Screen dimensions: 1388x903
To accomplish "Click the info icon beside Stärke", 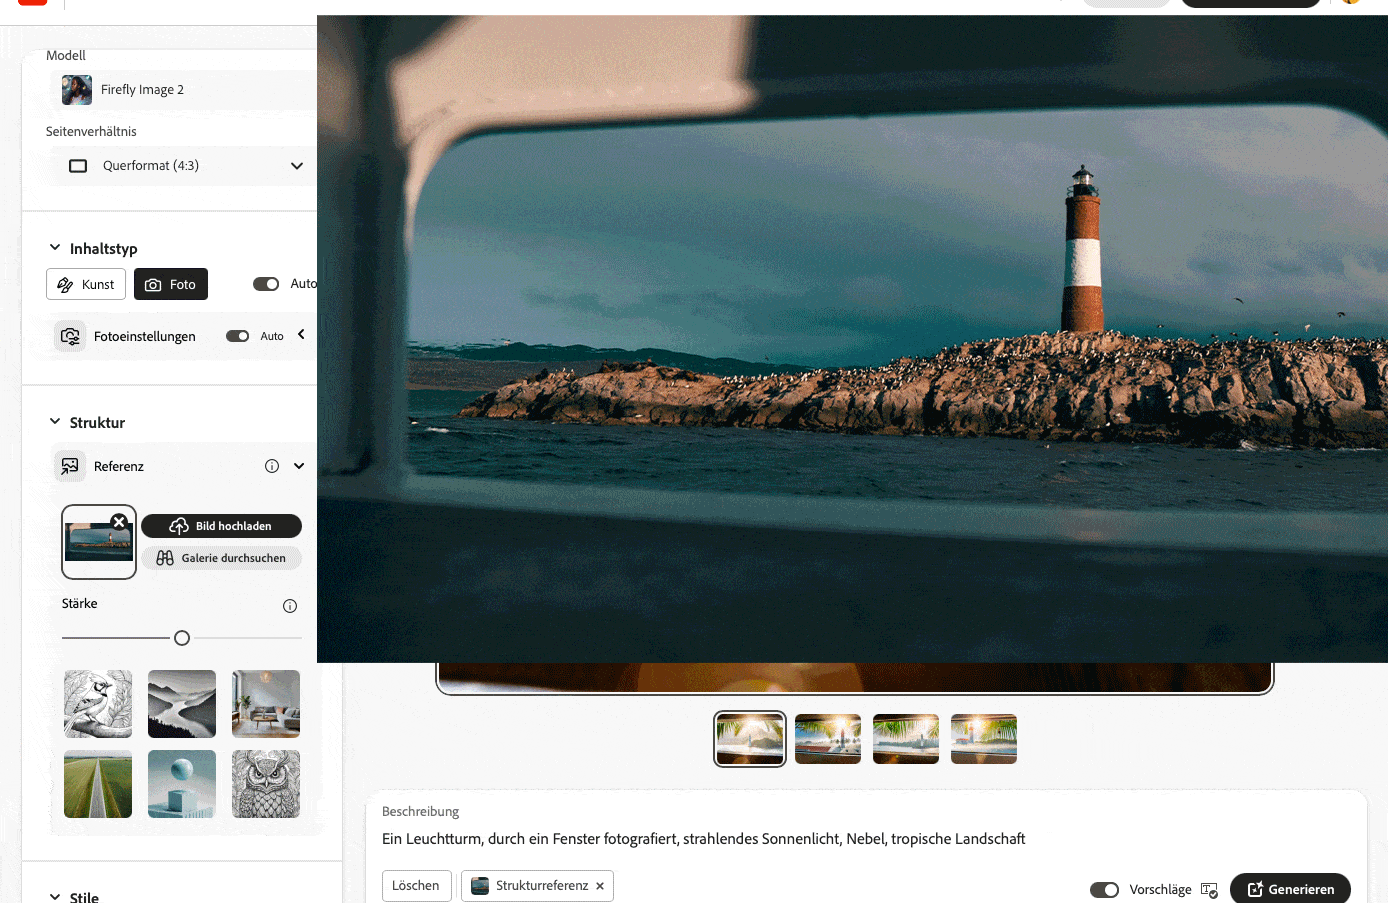I will click(x=290, y=606).
